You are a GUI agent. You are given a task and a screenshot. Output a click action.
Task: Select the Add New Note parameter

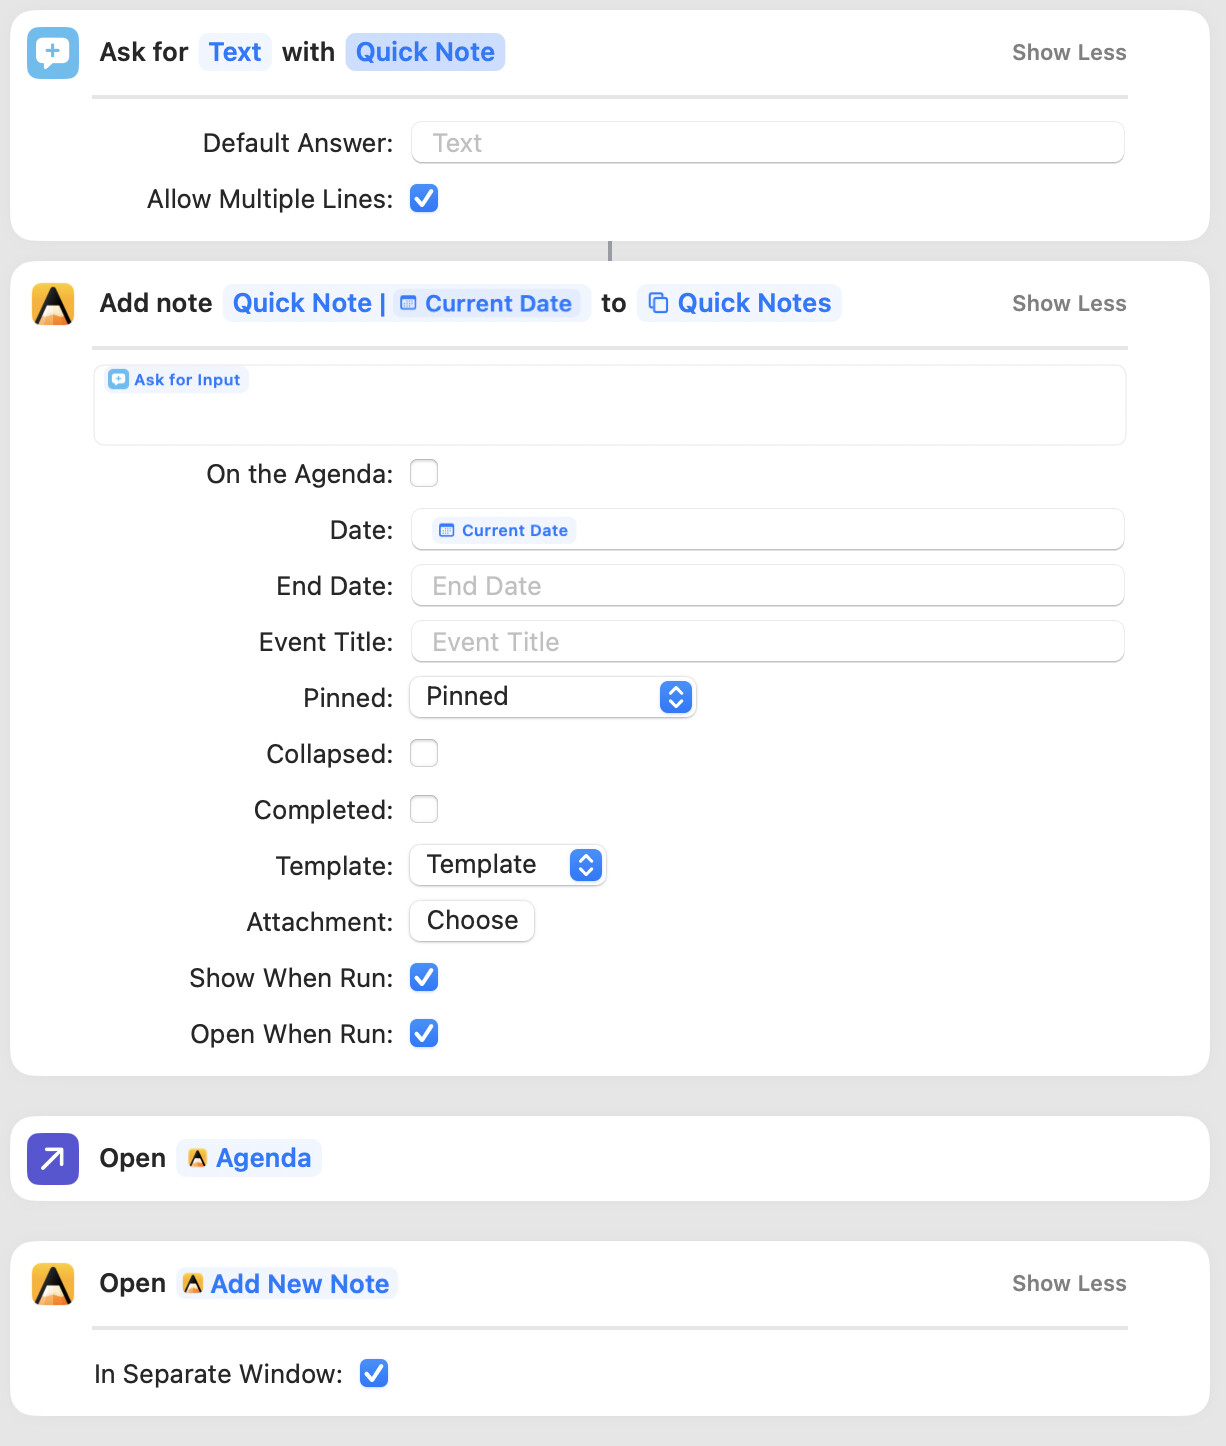pyautogui.click(x=288, y=1283)
